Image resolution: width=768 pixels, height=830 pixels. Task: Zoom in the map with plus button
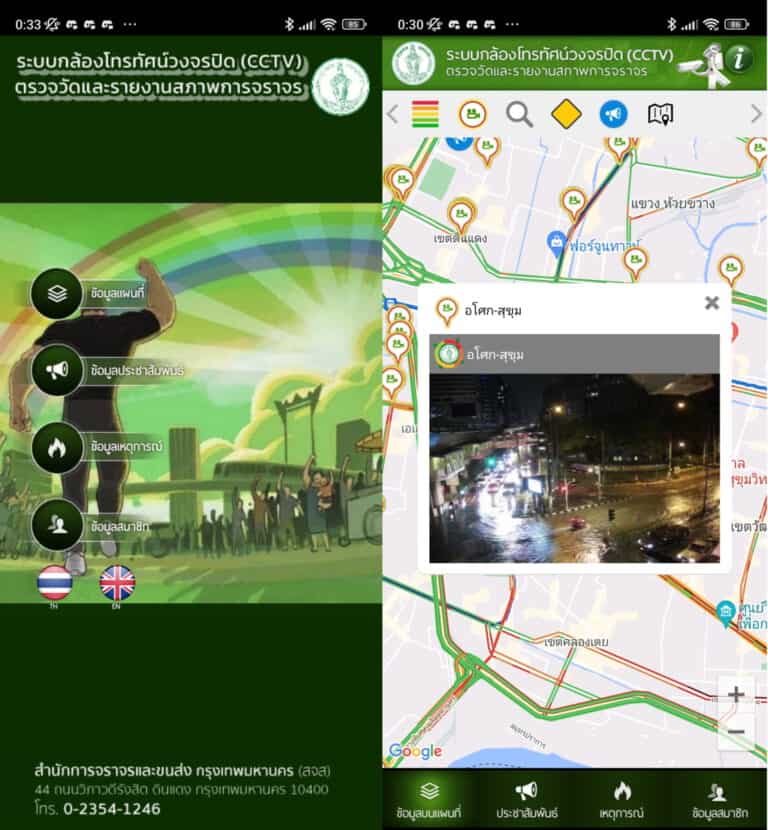736,694
